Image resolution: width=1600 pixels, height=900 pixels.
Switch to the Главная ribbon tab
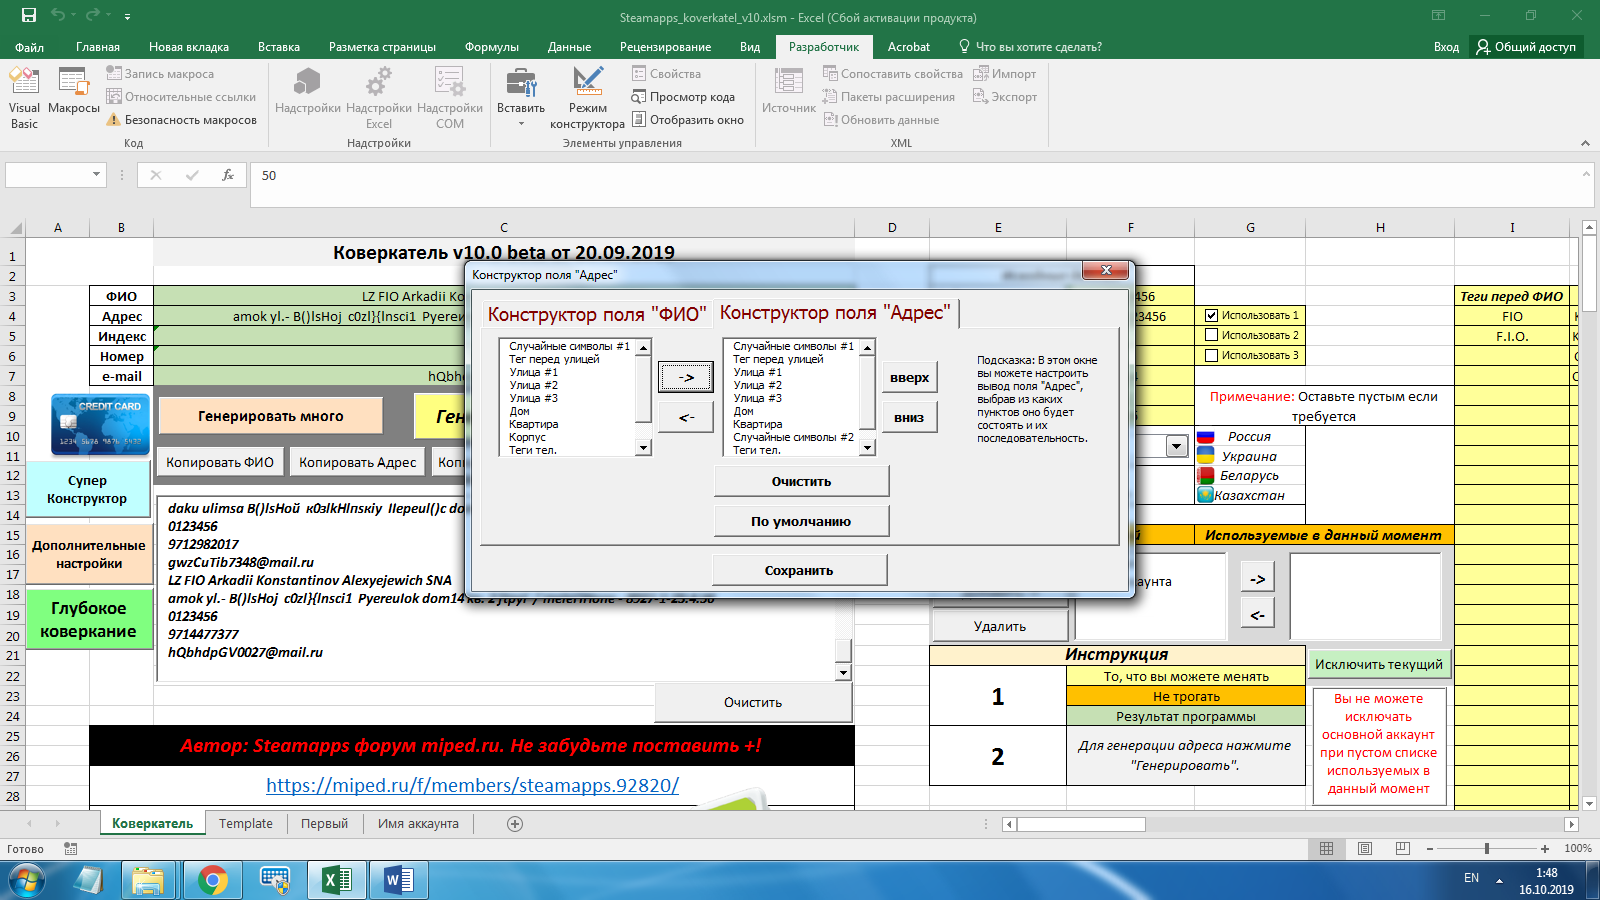tap(98, 47)
